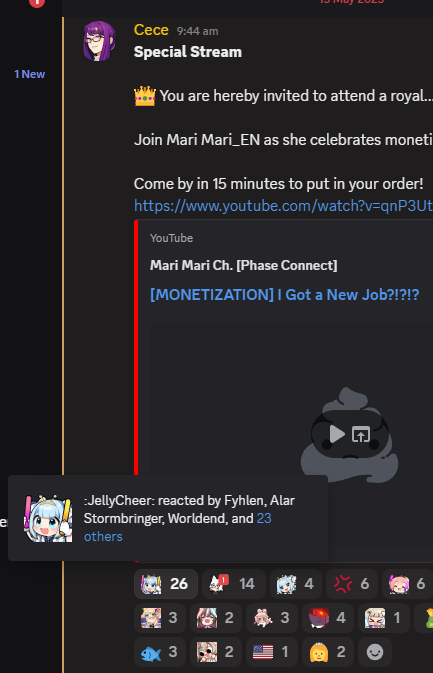This screenshot has height=673, width=433.
Task: Click the JellyCheer emoji in the tooltip
Action: (x=48, y=518)
